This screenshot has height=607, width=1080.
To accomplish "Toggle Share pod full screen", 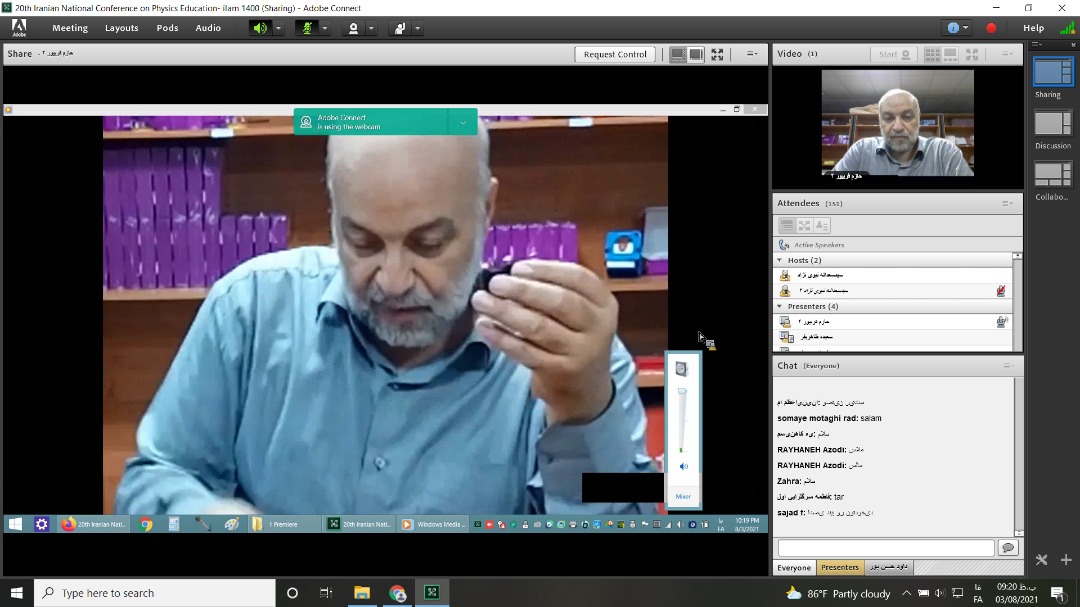I will pyautogui.click(x=717, y=54).
